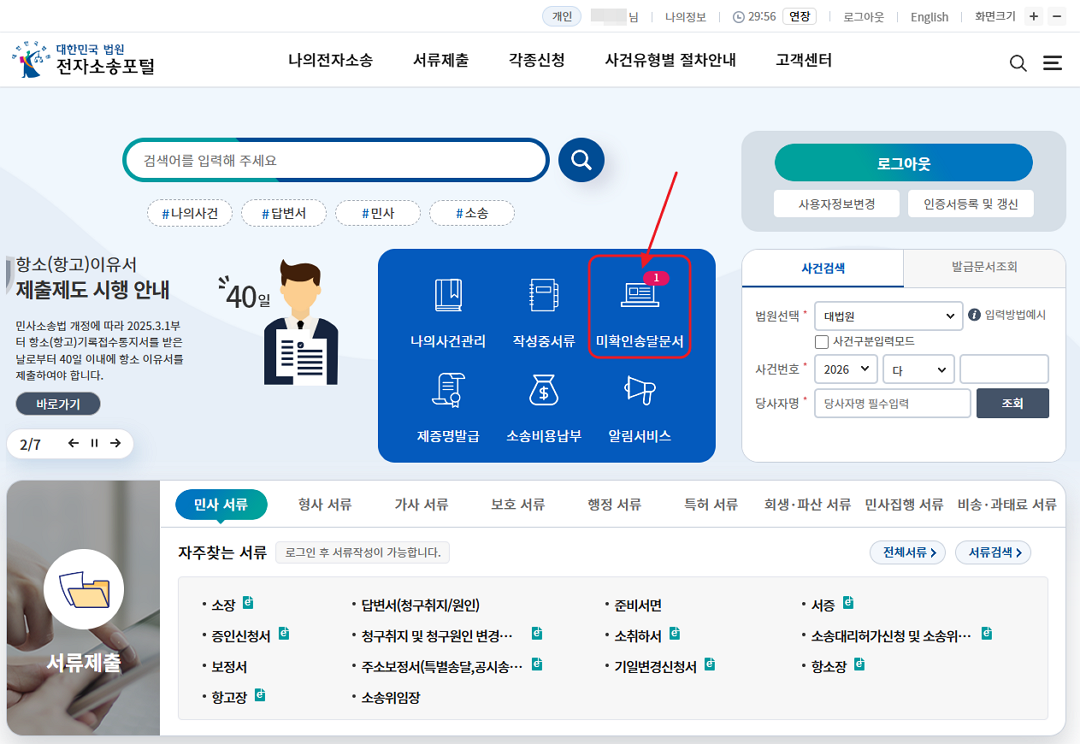This screenshot has height=744, width=1080.
Task: Open header magnifier search icon
Action: [x=1018, y=63]
